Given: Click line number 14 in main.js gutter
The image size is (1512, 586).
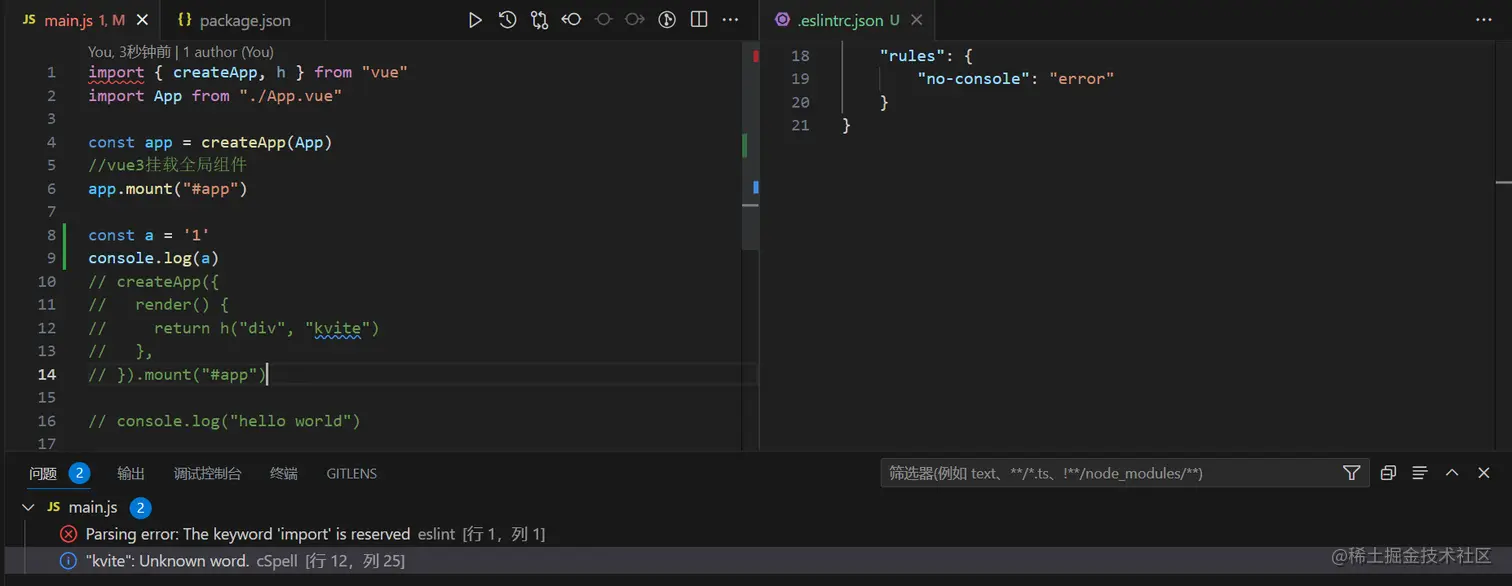Looking at the screenshot, I should (47, 374).
